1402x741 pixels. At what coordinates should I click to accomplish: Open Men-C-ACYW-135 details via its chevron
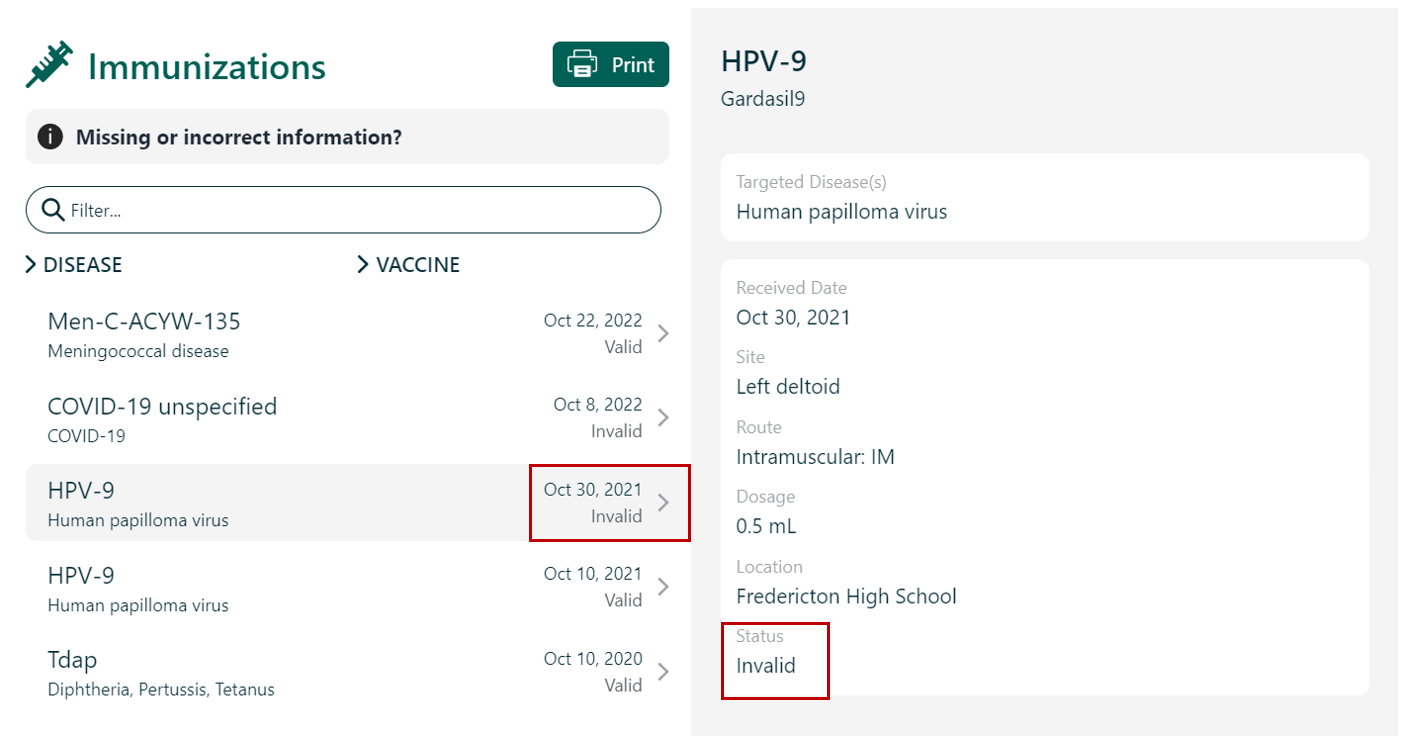[x=663, y=334]
